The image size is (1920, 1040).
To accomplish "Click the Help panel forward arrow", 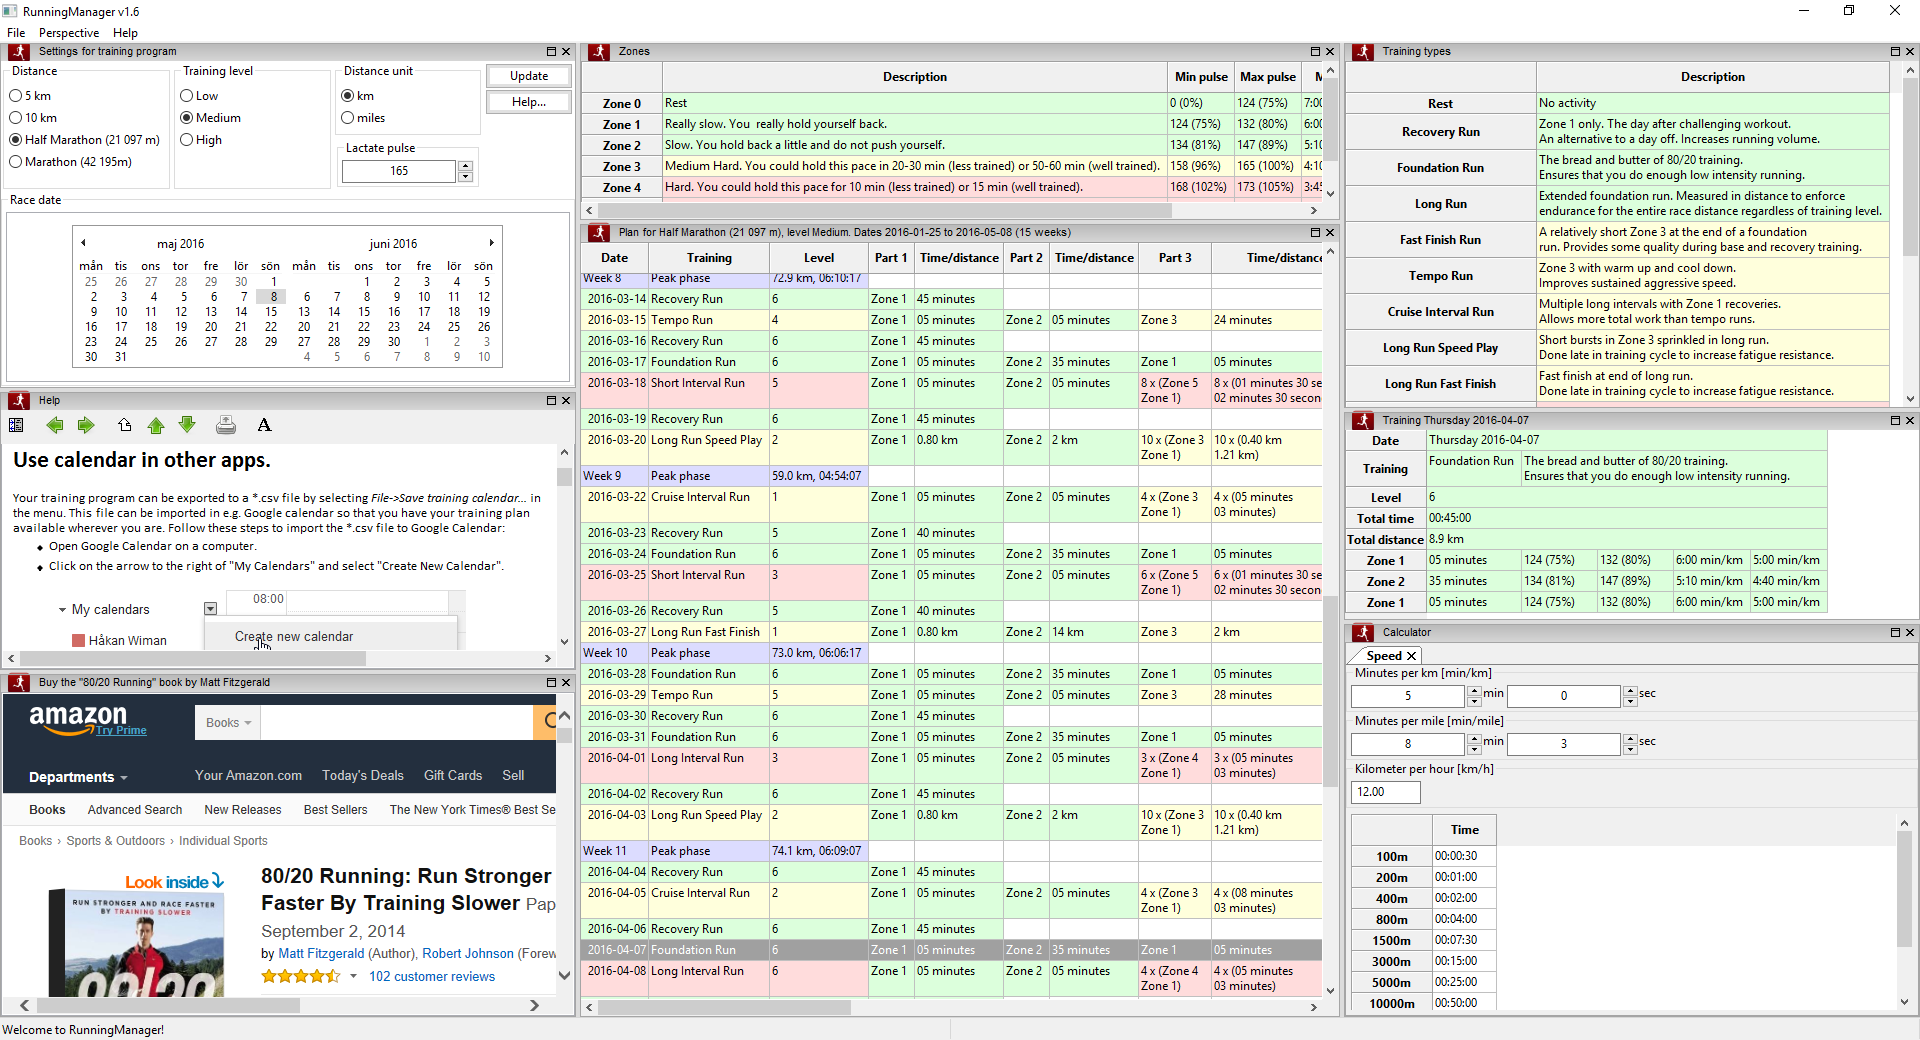I will click(86, 426).
